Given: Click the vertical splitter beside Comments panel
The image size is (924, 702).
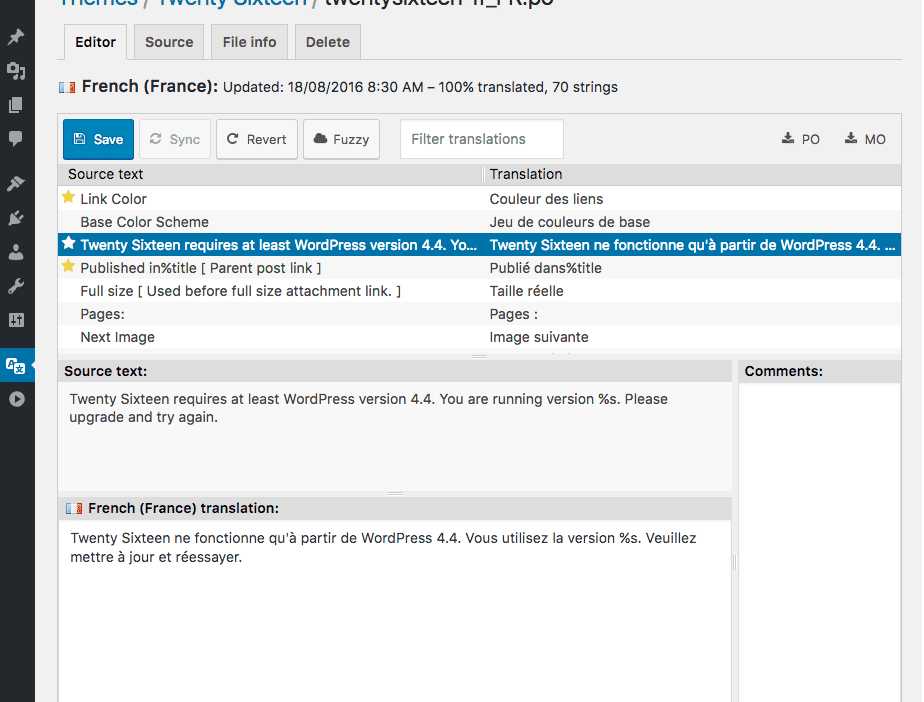Looking at the screenshot, I should click(734, 562).
